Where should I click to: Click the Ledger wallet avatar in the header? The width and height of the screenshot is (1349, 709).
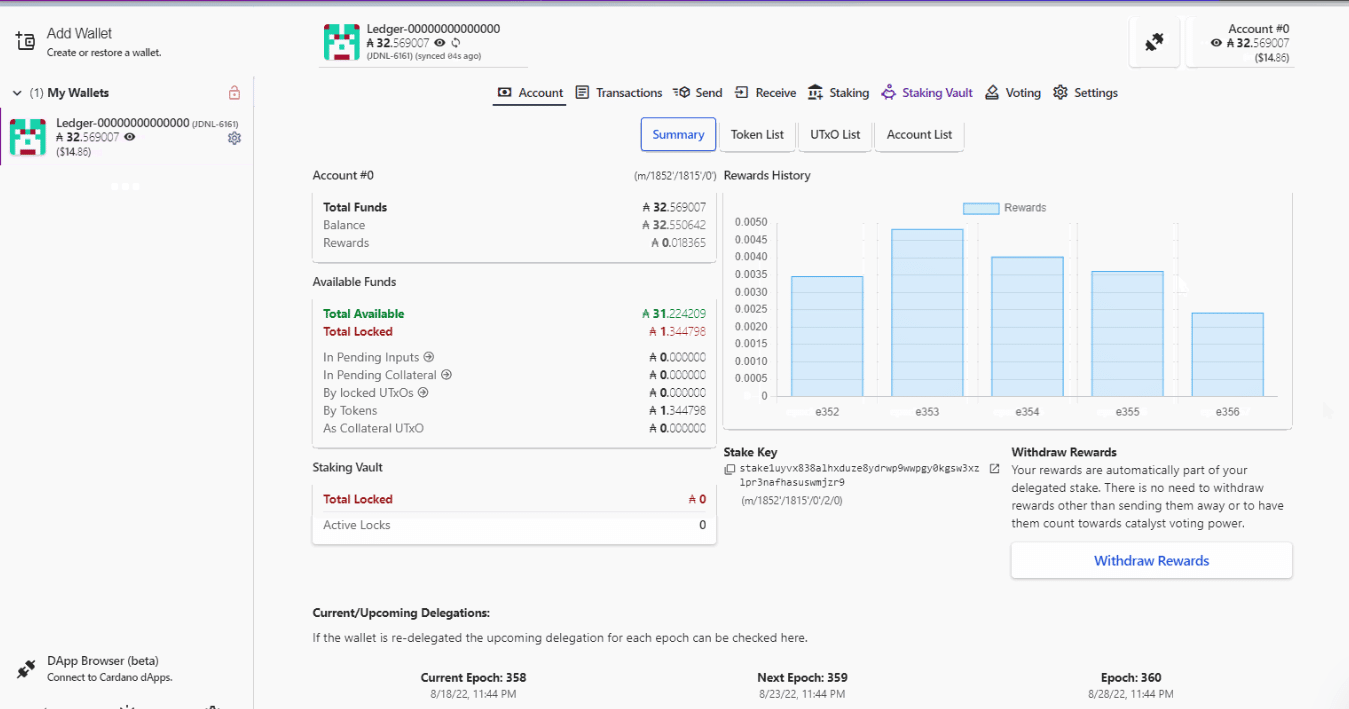click(x=341, y=42)
